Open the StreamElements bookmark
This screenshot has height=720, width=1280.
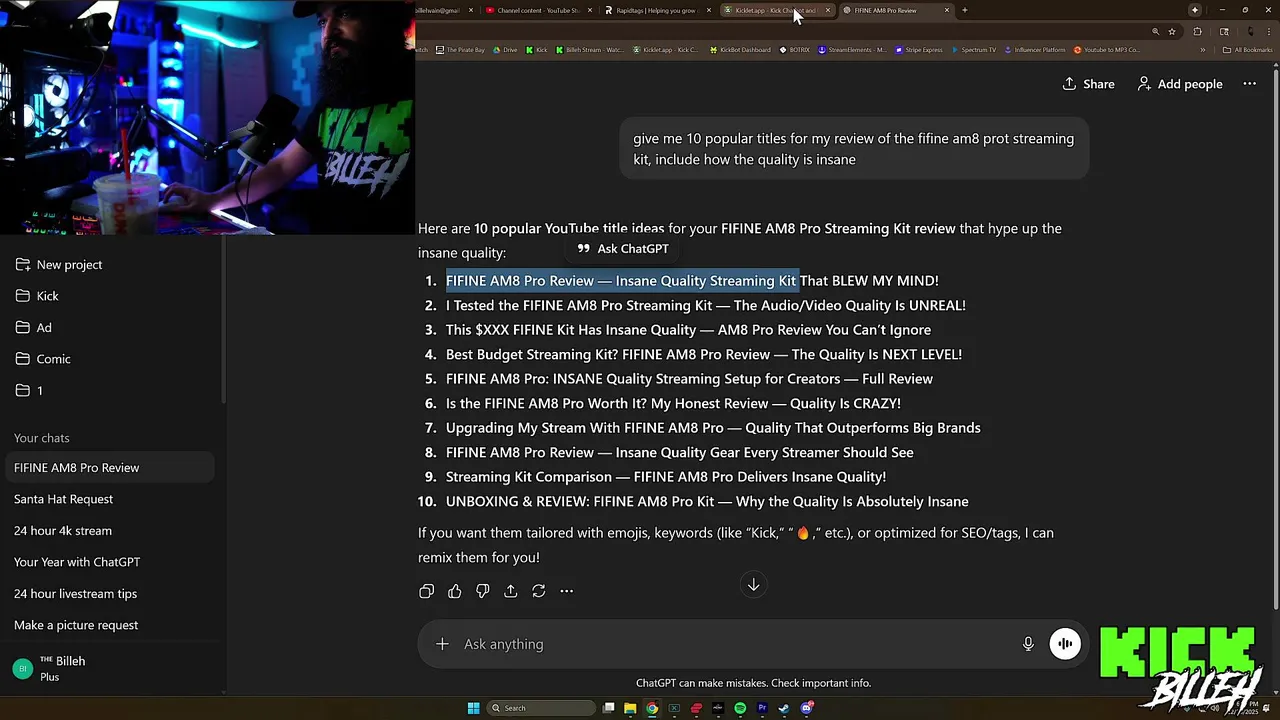click(x=852, y=50)
